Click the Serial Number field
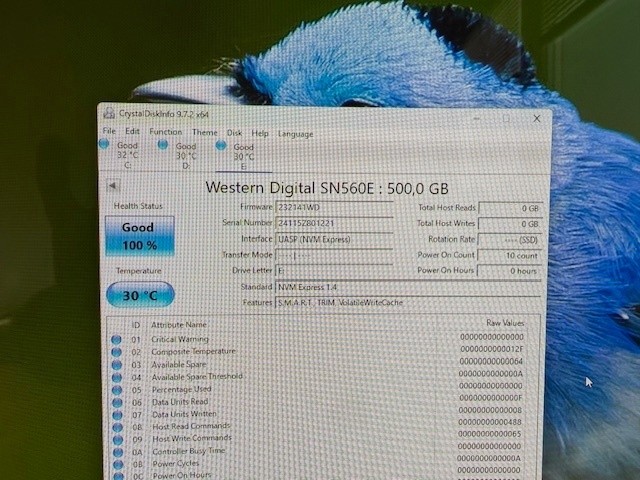Image resolution: width=640 pixels, height=480 pixels. click(333, 223)
